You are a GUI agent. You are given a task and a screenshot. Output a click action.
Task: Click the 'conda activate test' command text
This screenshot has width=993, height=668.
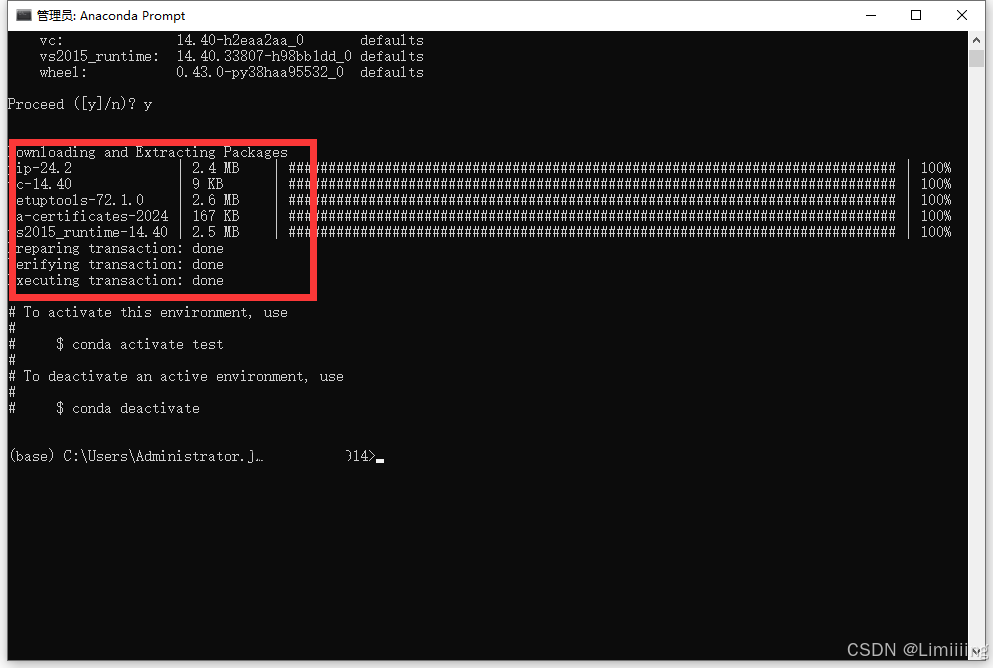148,344
